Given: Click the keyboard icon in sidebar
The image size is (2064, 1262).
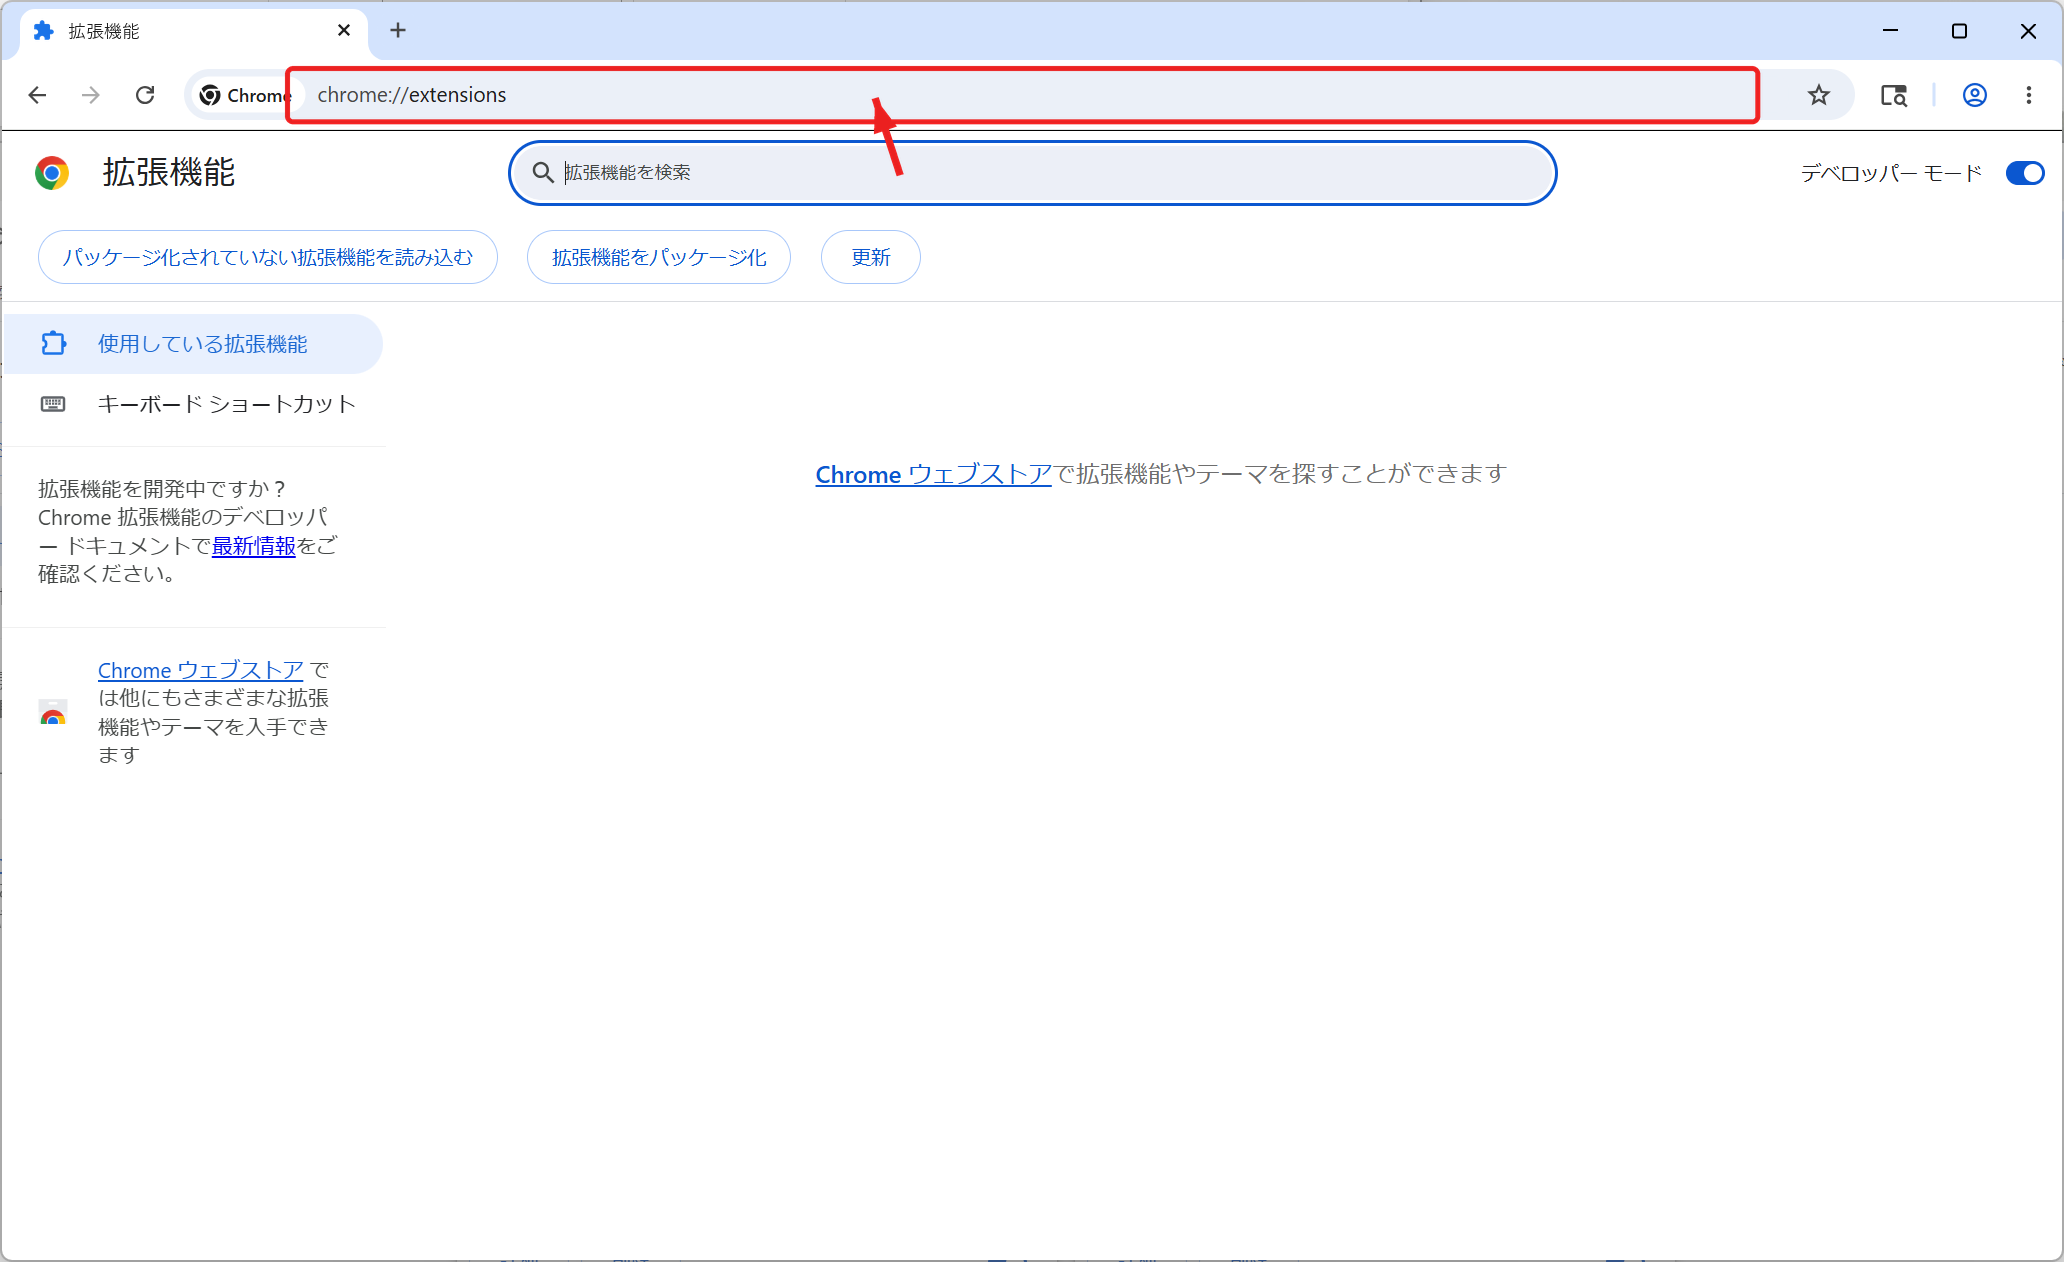Looking at the screenshot, I should click(x=53, y=404).
